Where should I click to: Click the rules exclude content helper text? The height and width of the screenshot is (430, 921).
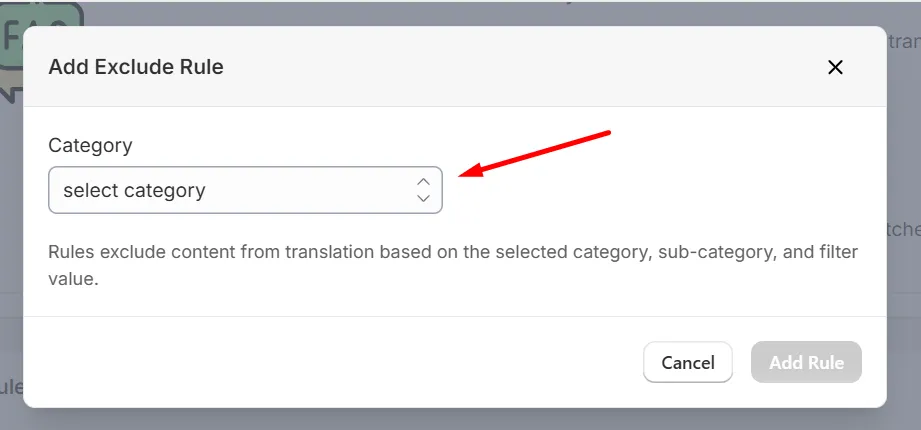(x=453, y=265)
